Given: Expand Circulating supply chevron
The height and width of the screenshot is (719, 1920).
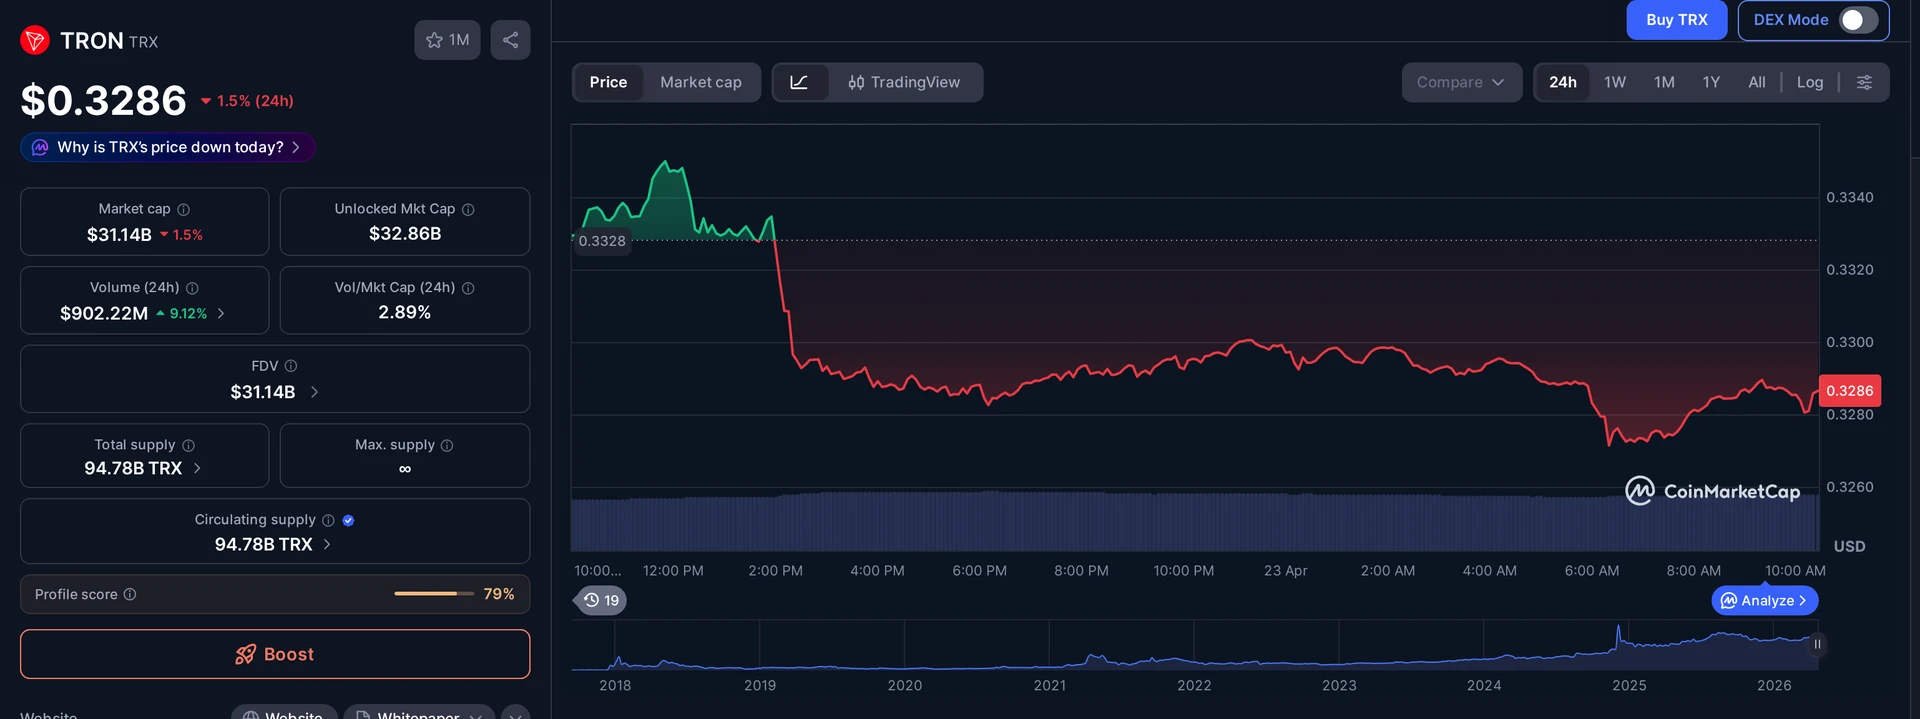Looking at the screenshot, I should pyautogui.click(x=327, y=544).
